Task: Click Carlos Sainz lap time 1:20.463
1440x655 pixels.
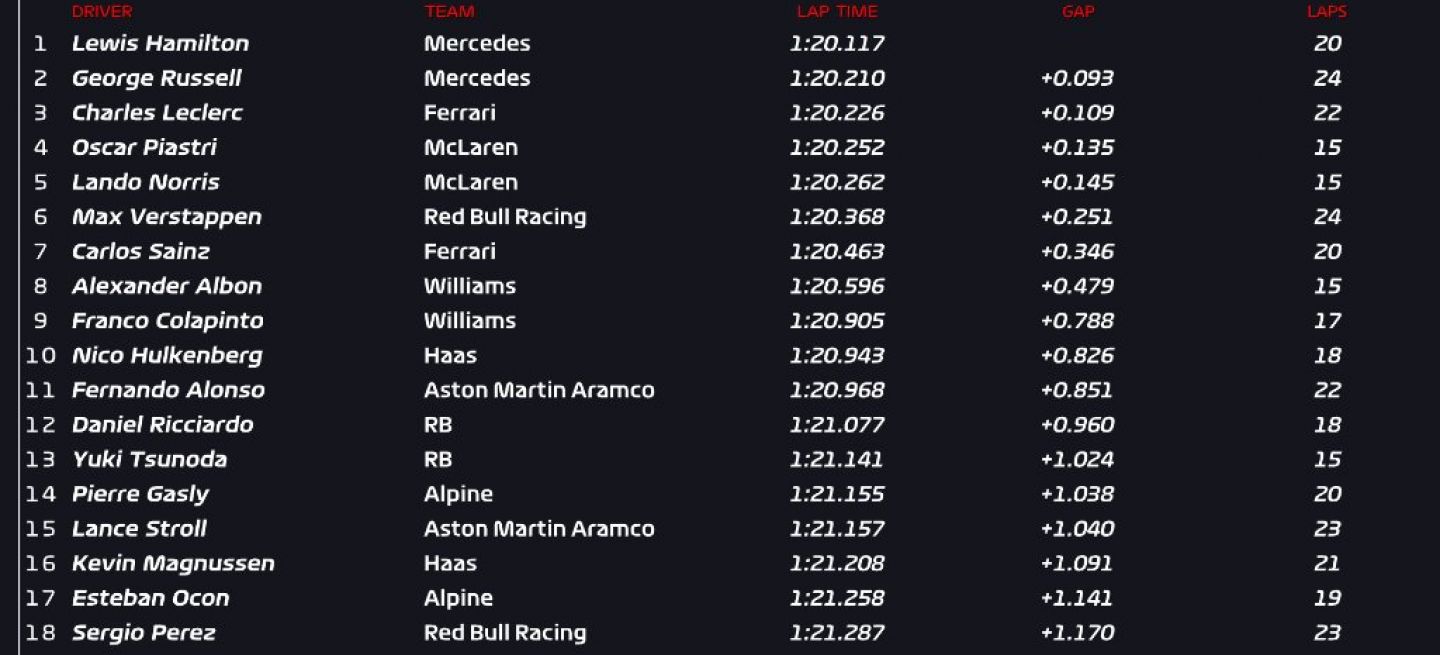Action: click(x=837, y=252)
